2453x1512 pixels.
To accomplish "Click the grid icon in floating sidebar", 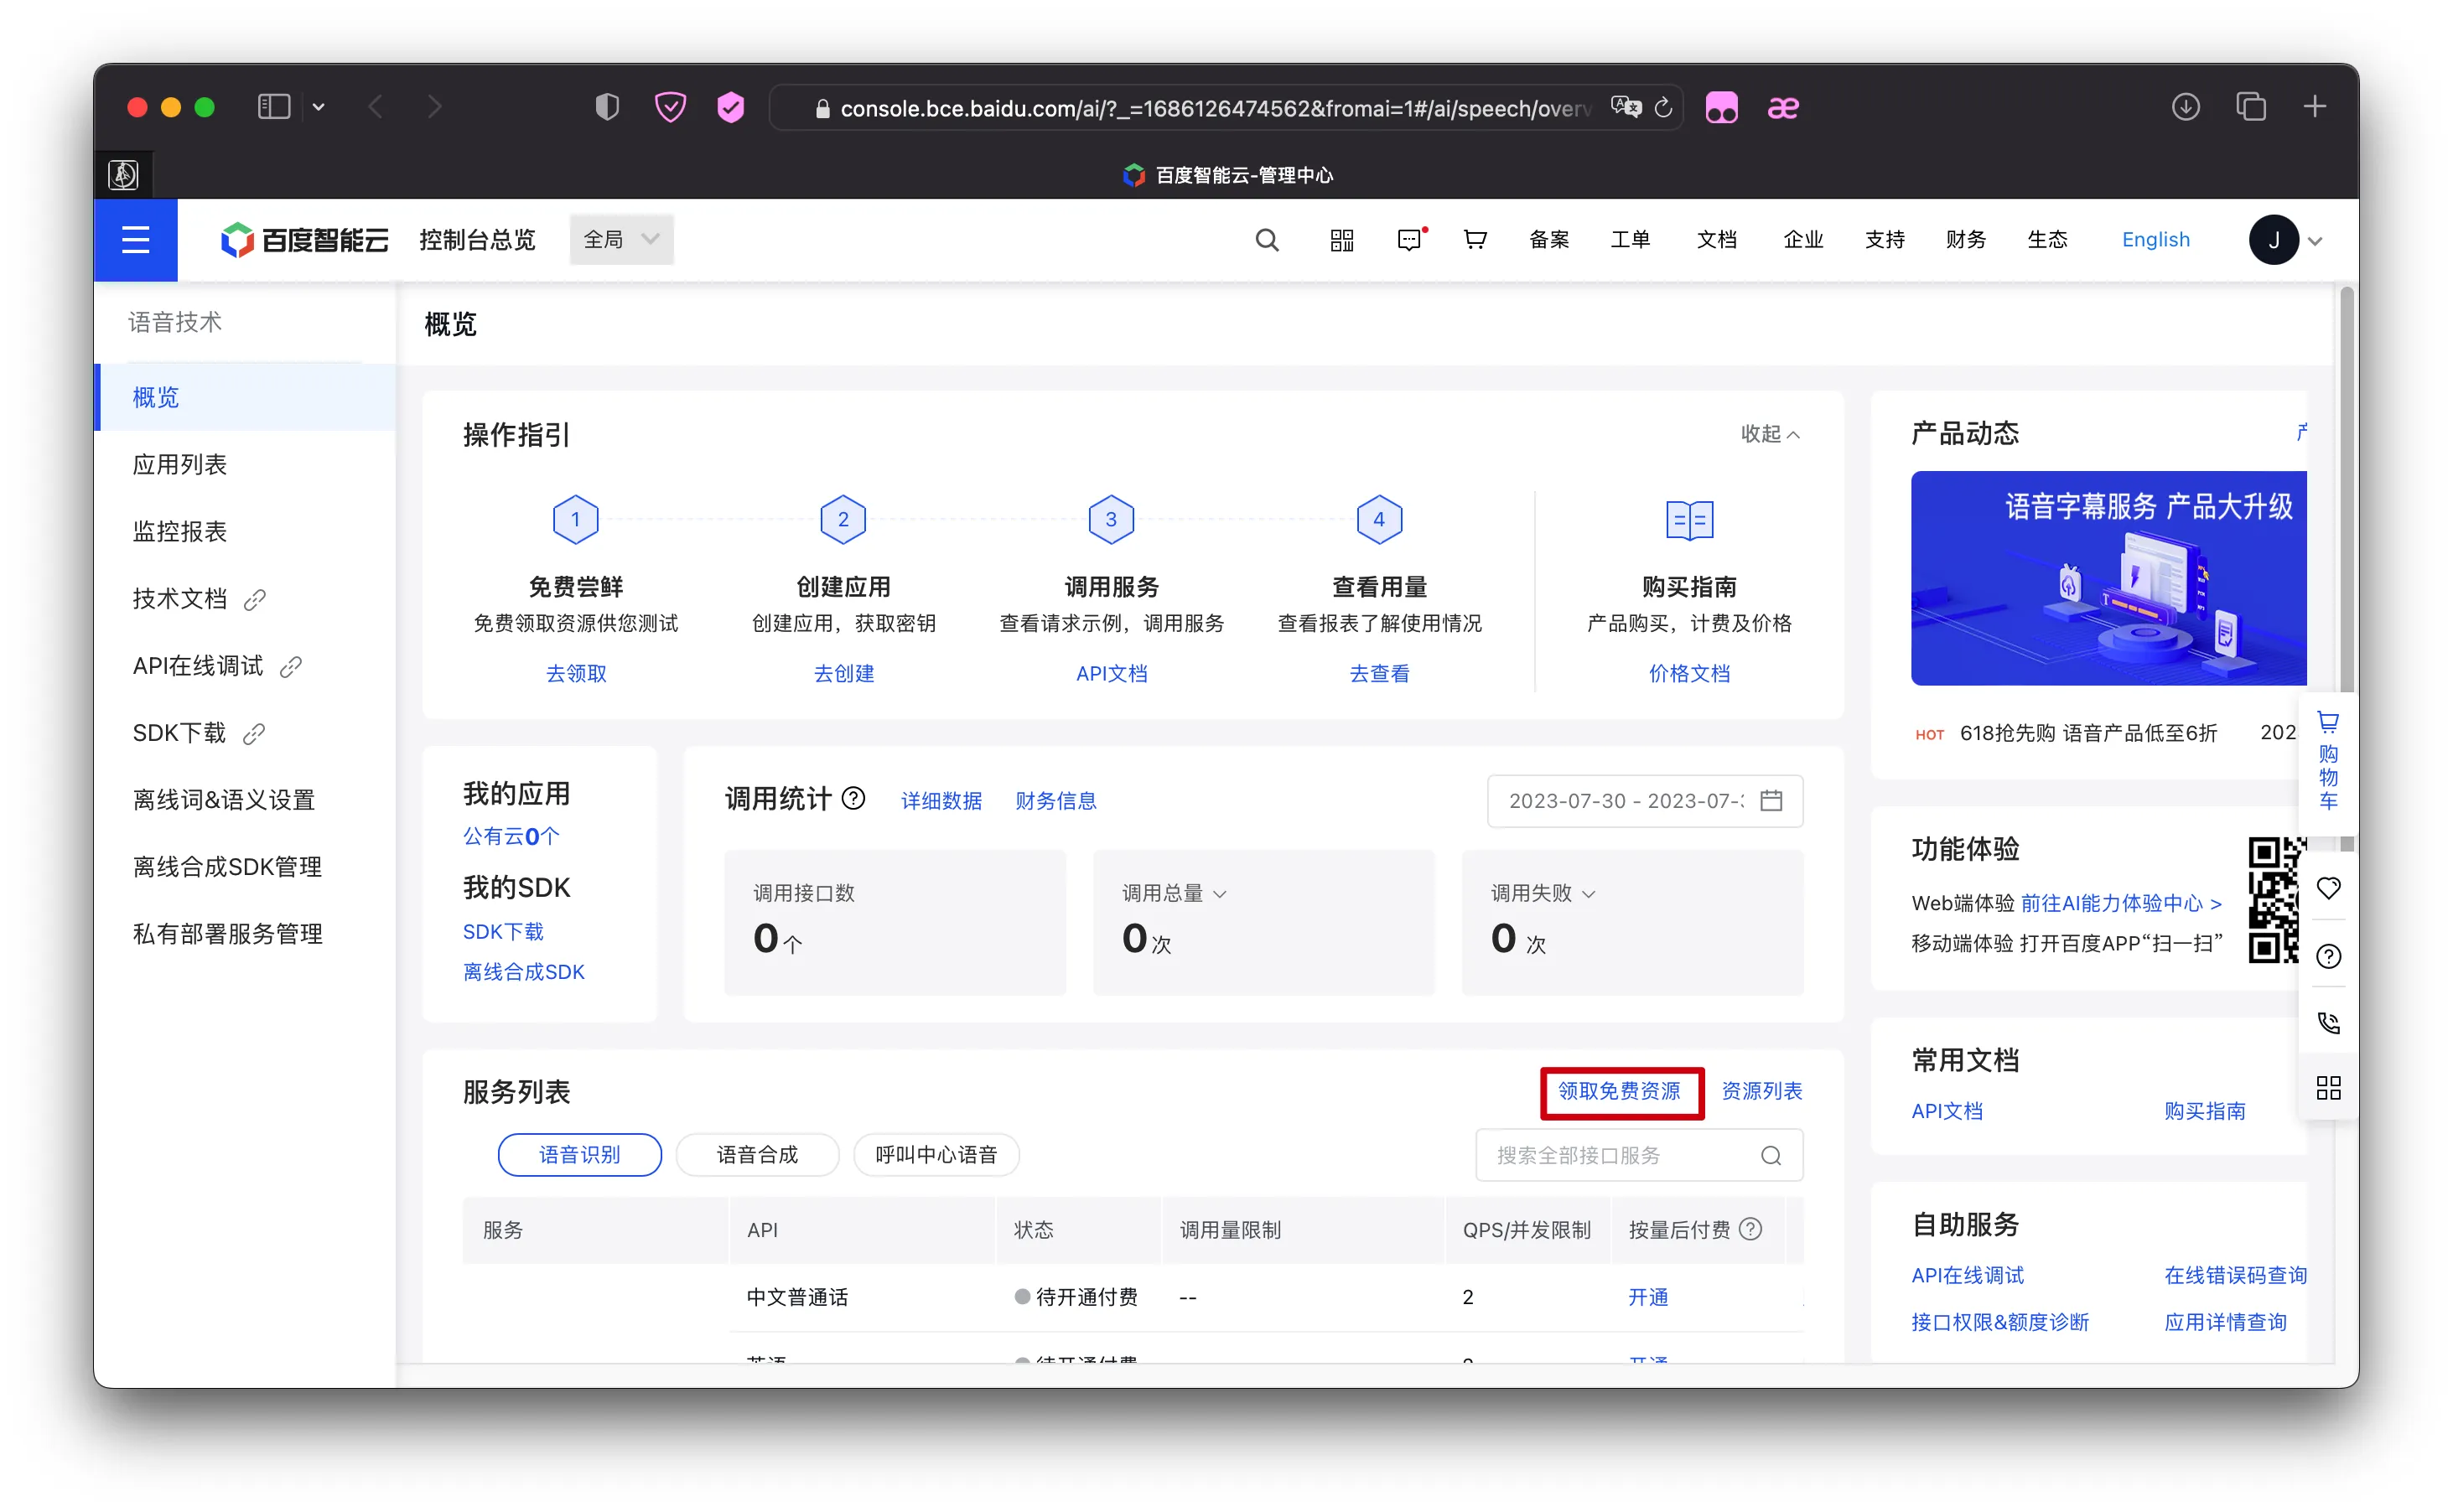I will [x=2328, y=1089].
